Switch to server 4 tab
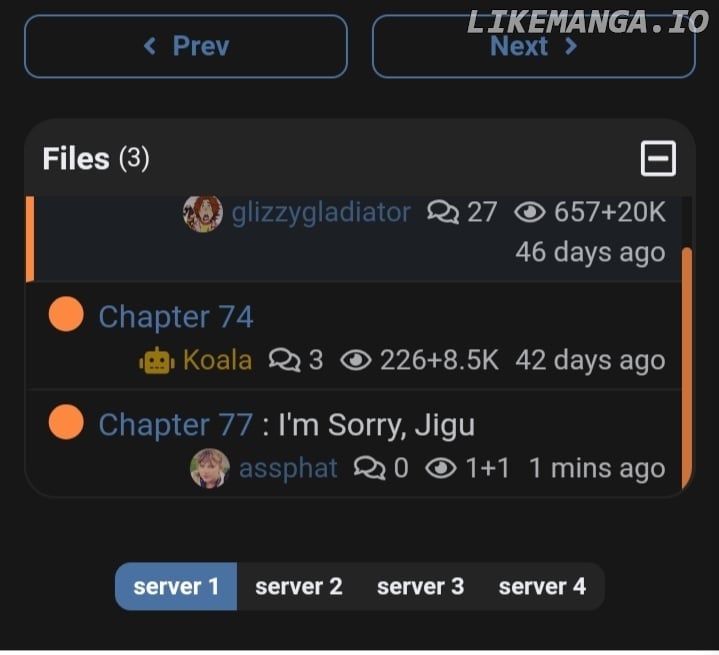 pos(542,587)
